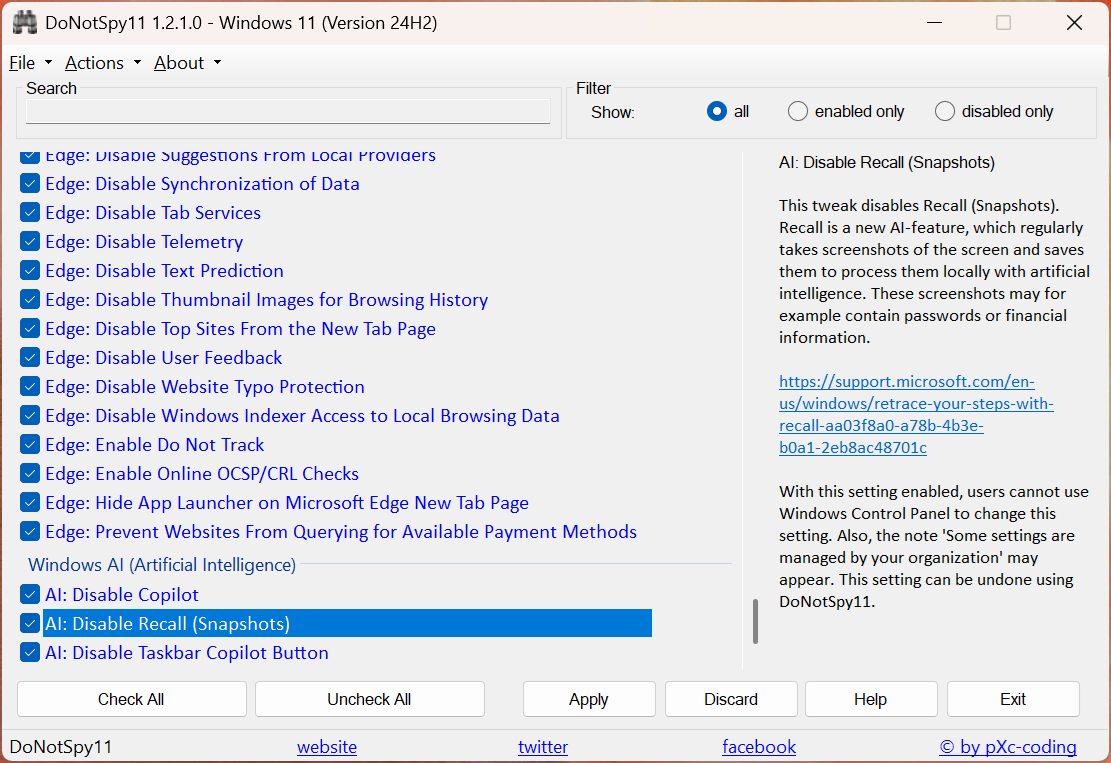Select 'Edge: Disable User Feedback' row text
Viewport: 1111px width, 763px height.
tap(164, 358)
